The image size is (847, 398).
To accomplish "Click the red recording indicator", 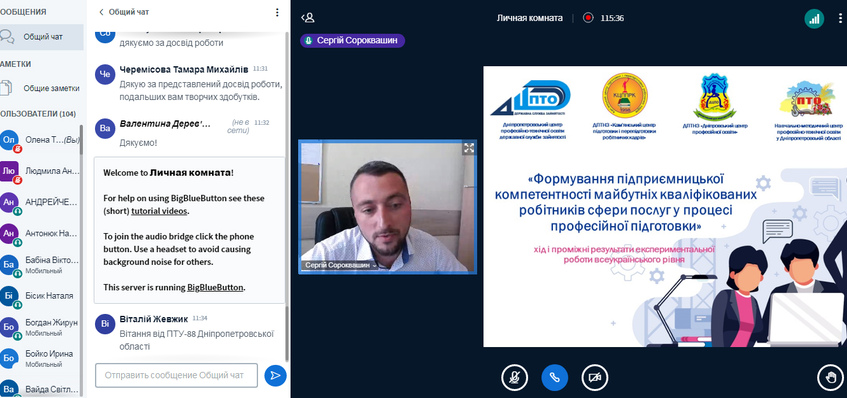I will [588, 18].
